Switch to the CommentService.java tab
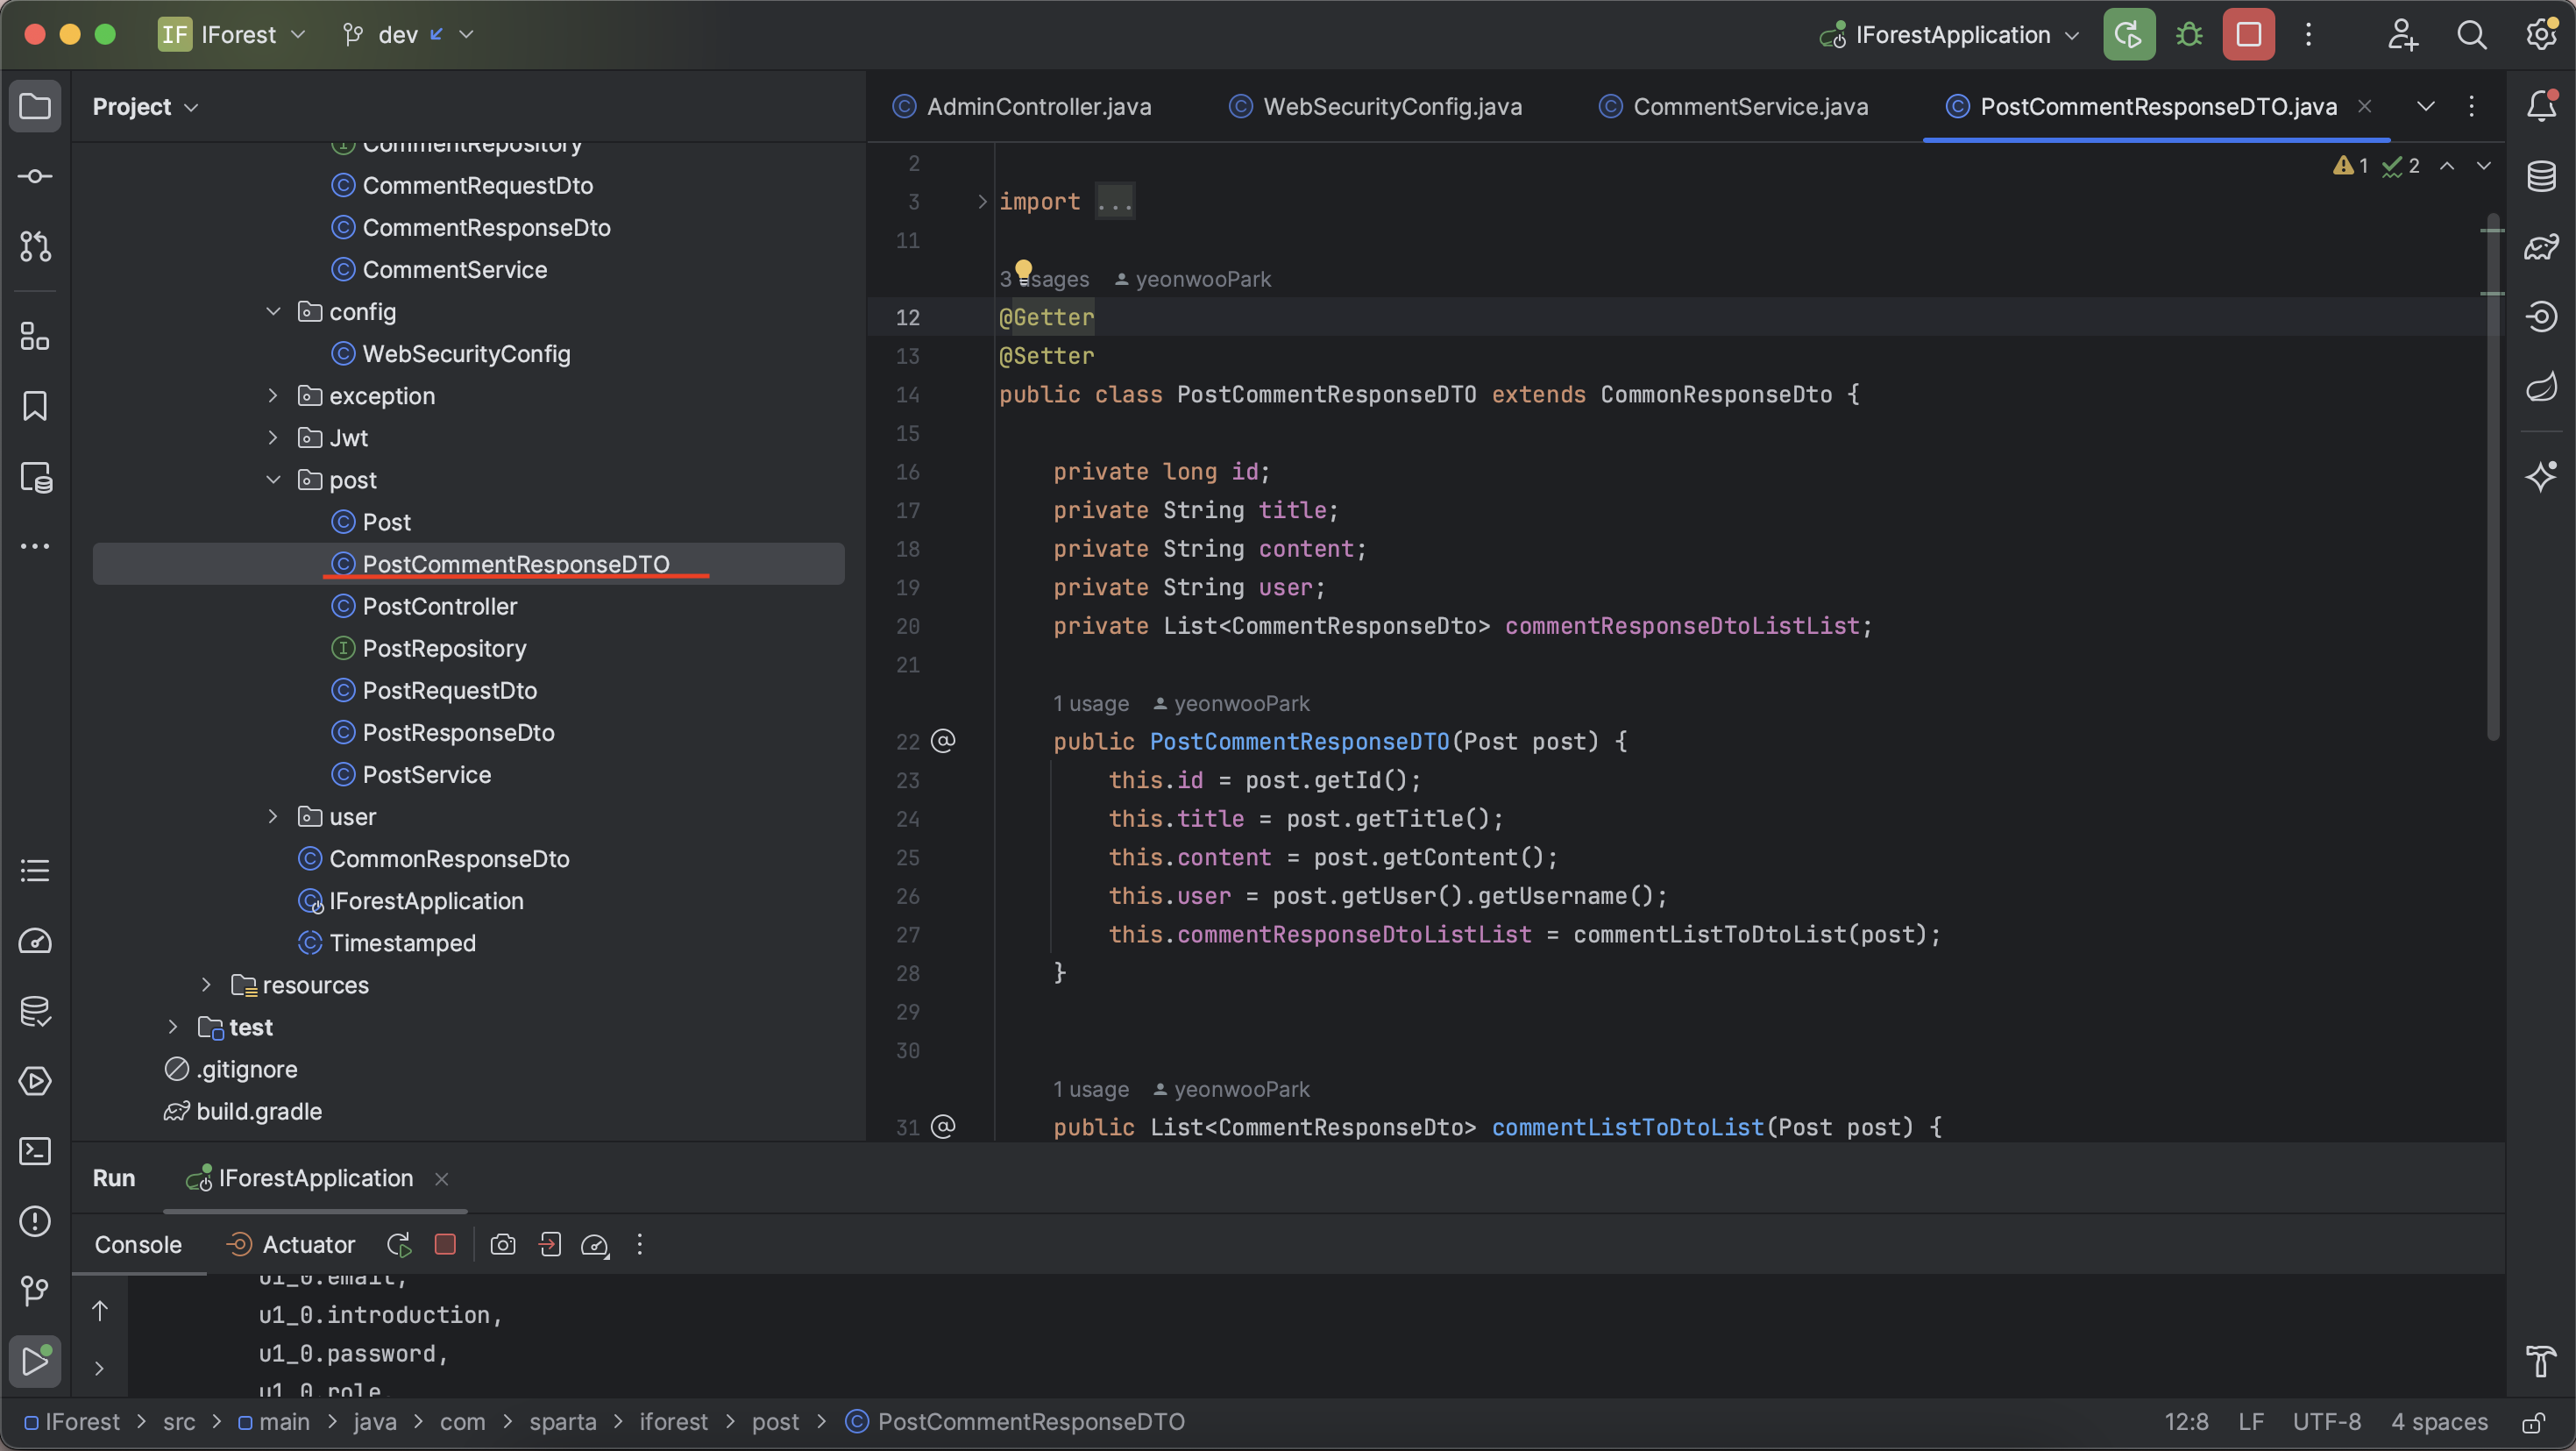Viewport: 2576px width, 1451px height. coord(1749,106)
